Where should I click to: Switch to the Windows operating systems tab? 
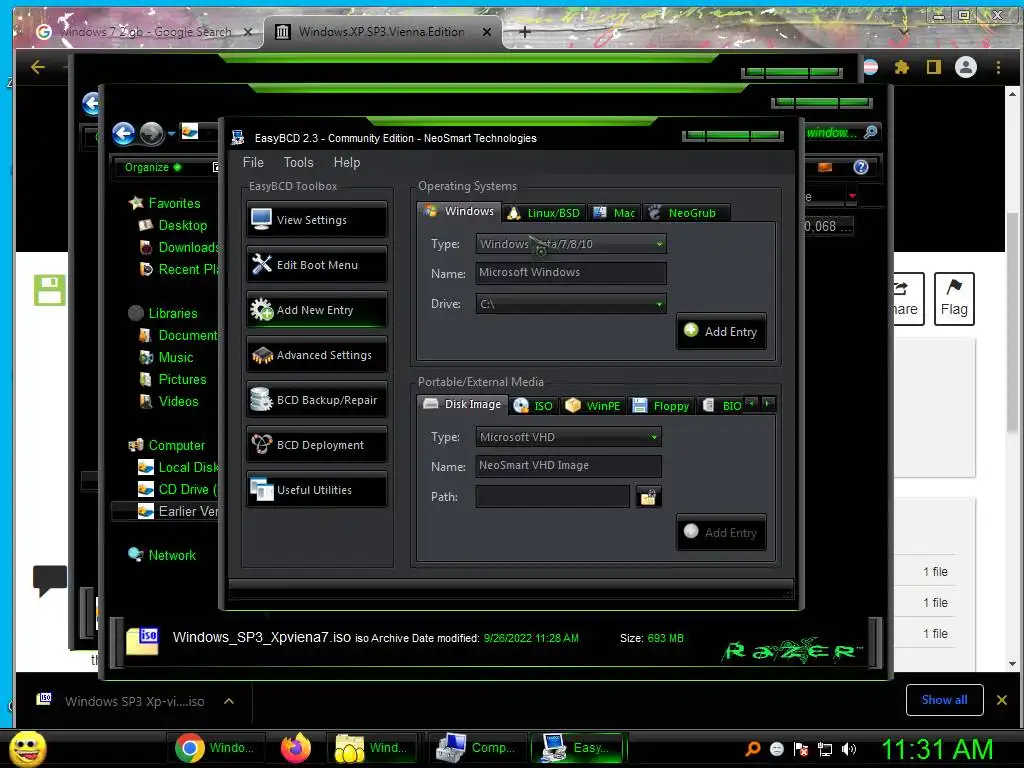(x=458, y=212)
